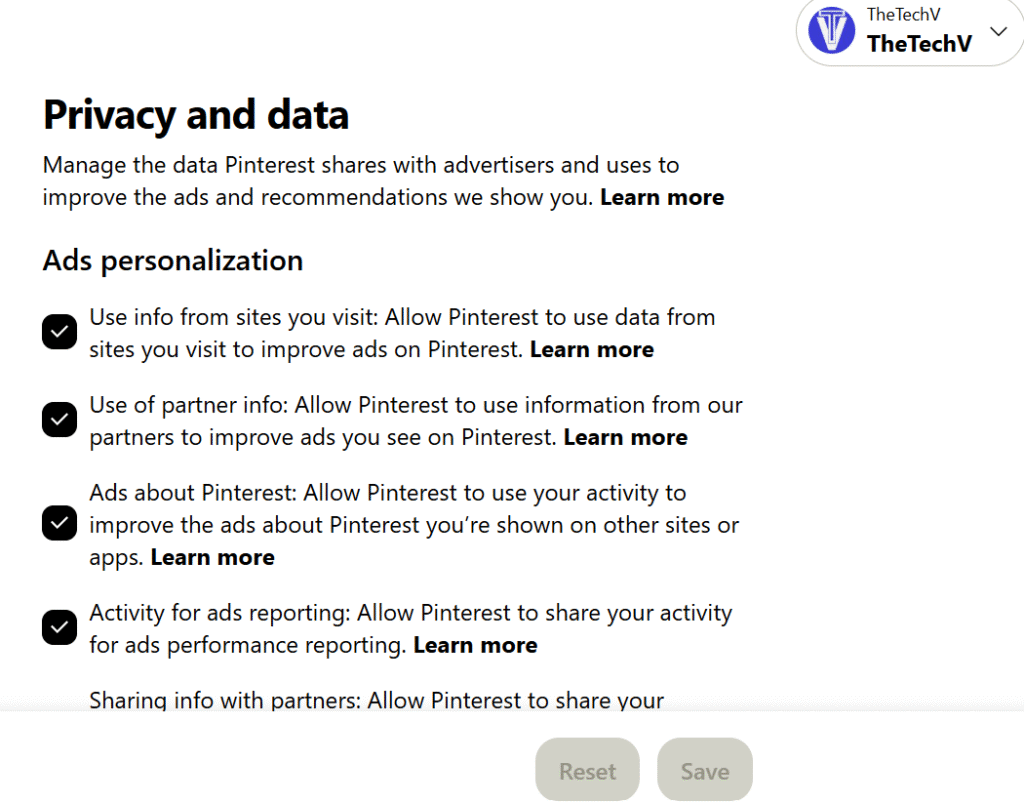Open Learn more for Ads about Pinterest

212,557
